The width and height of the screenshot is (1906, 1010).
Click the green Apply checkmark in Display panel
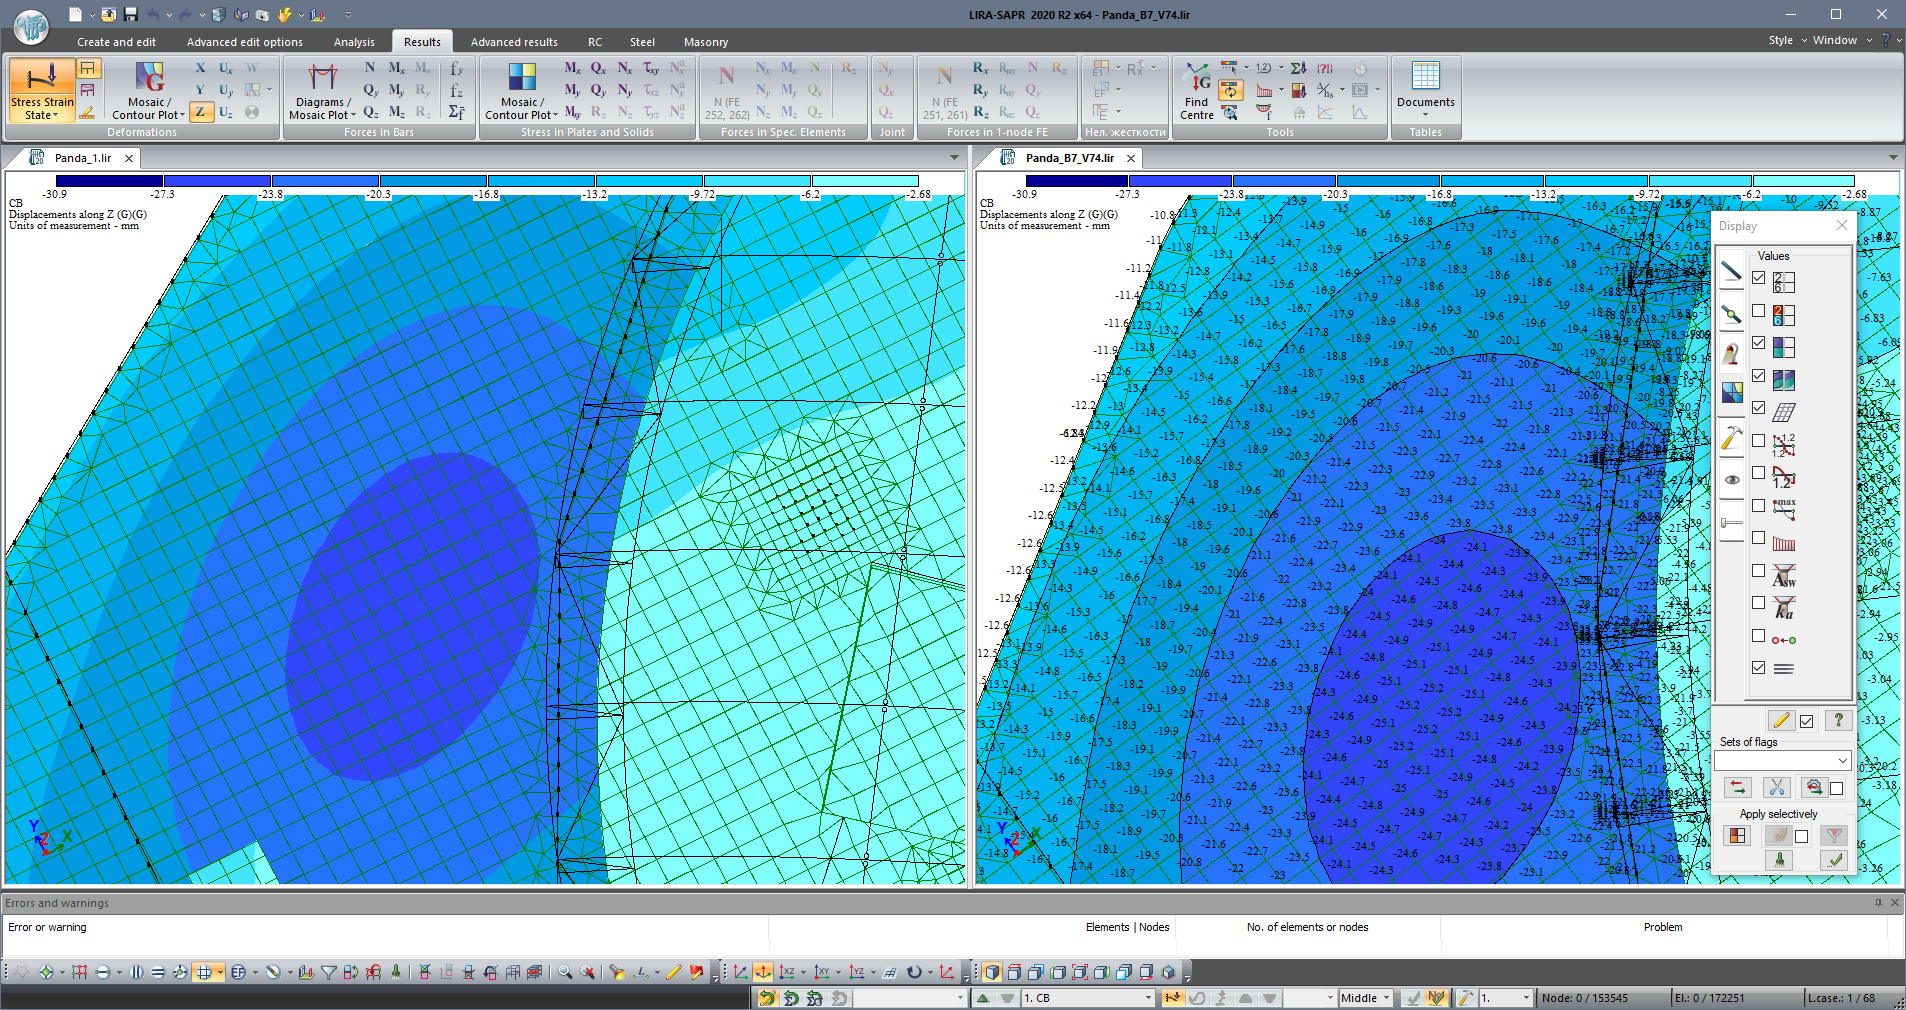[x=1836, y=861]
